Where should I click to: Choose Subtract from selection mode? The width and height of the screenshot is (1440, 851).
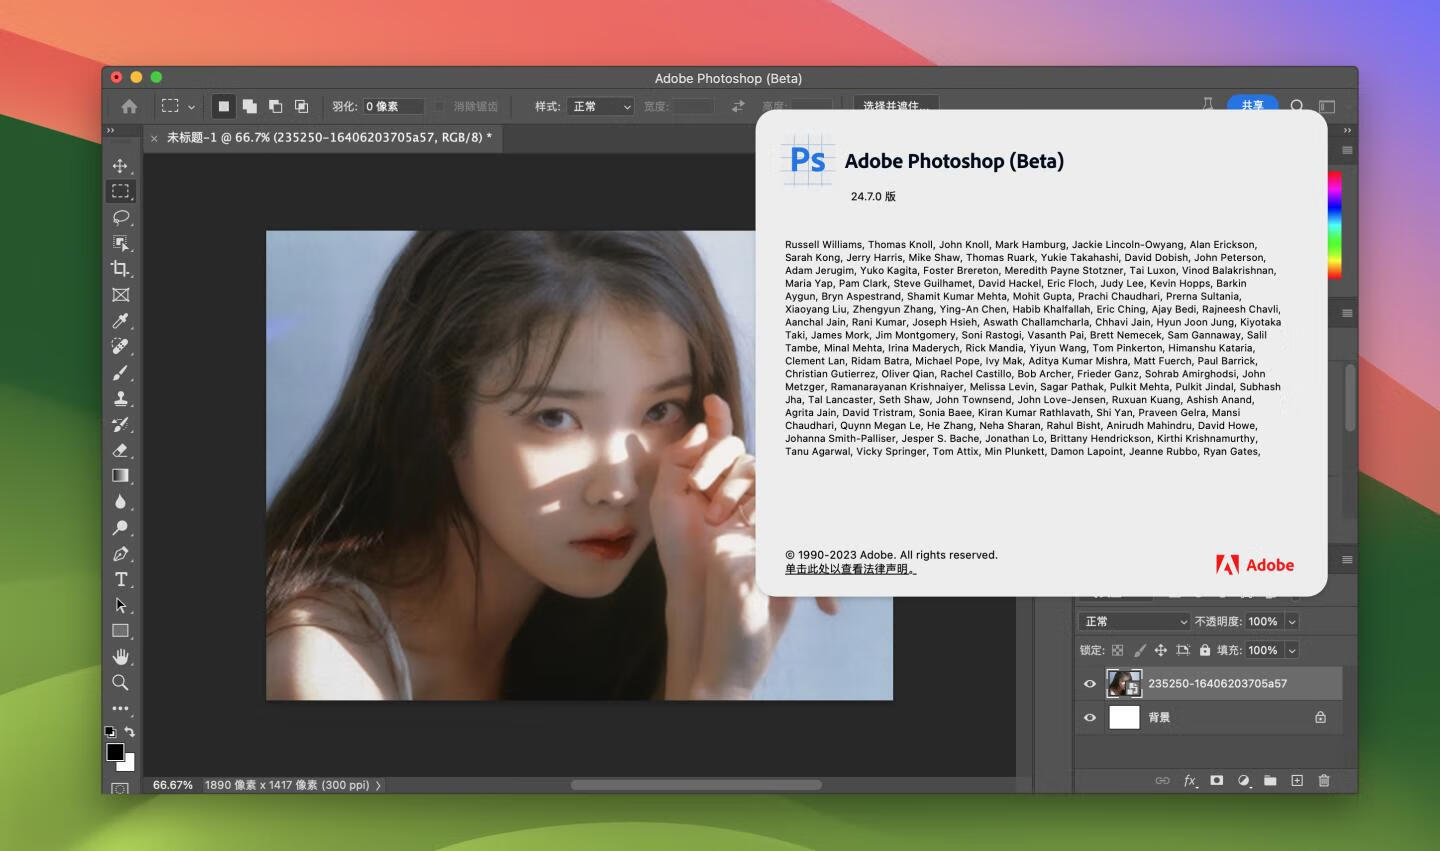point(275,106)
